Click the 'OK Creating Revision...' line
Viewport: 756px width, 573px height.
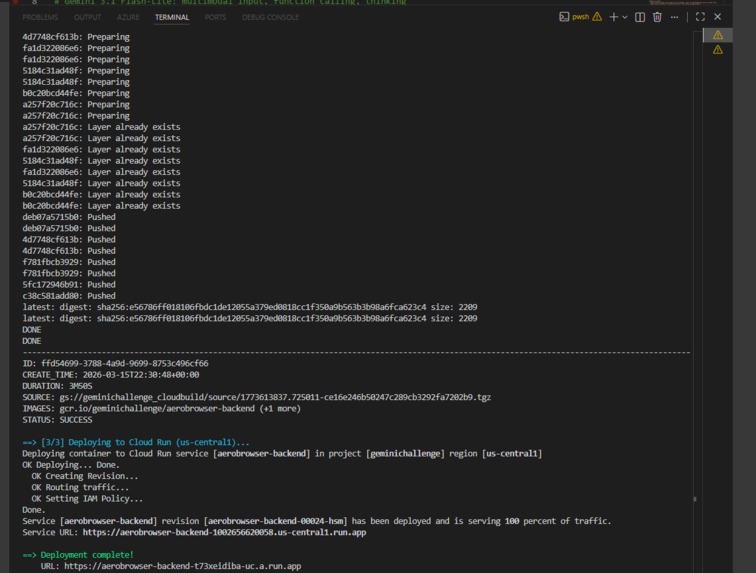pos(85,476)
